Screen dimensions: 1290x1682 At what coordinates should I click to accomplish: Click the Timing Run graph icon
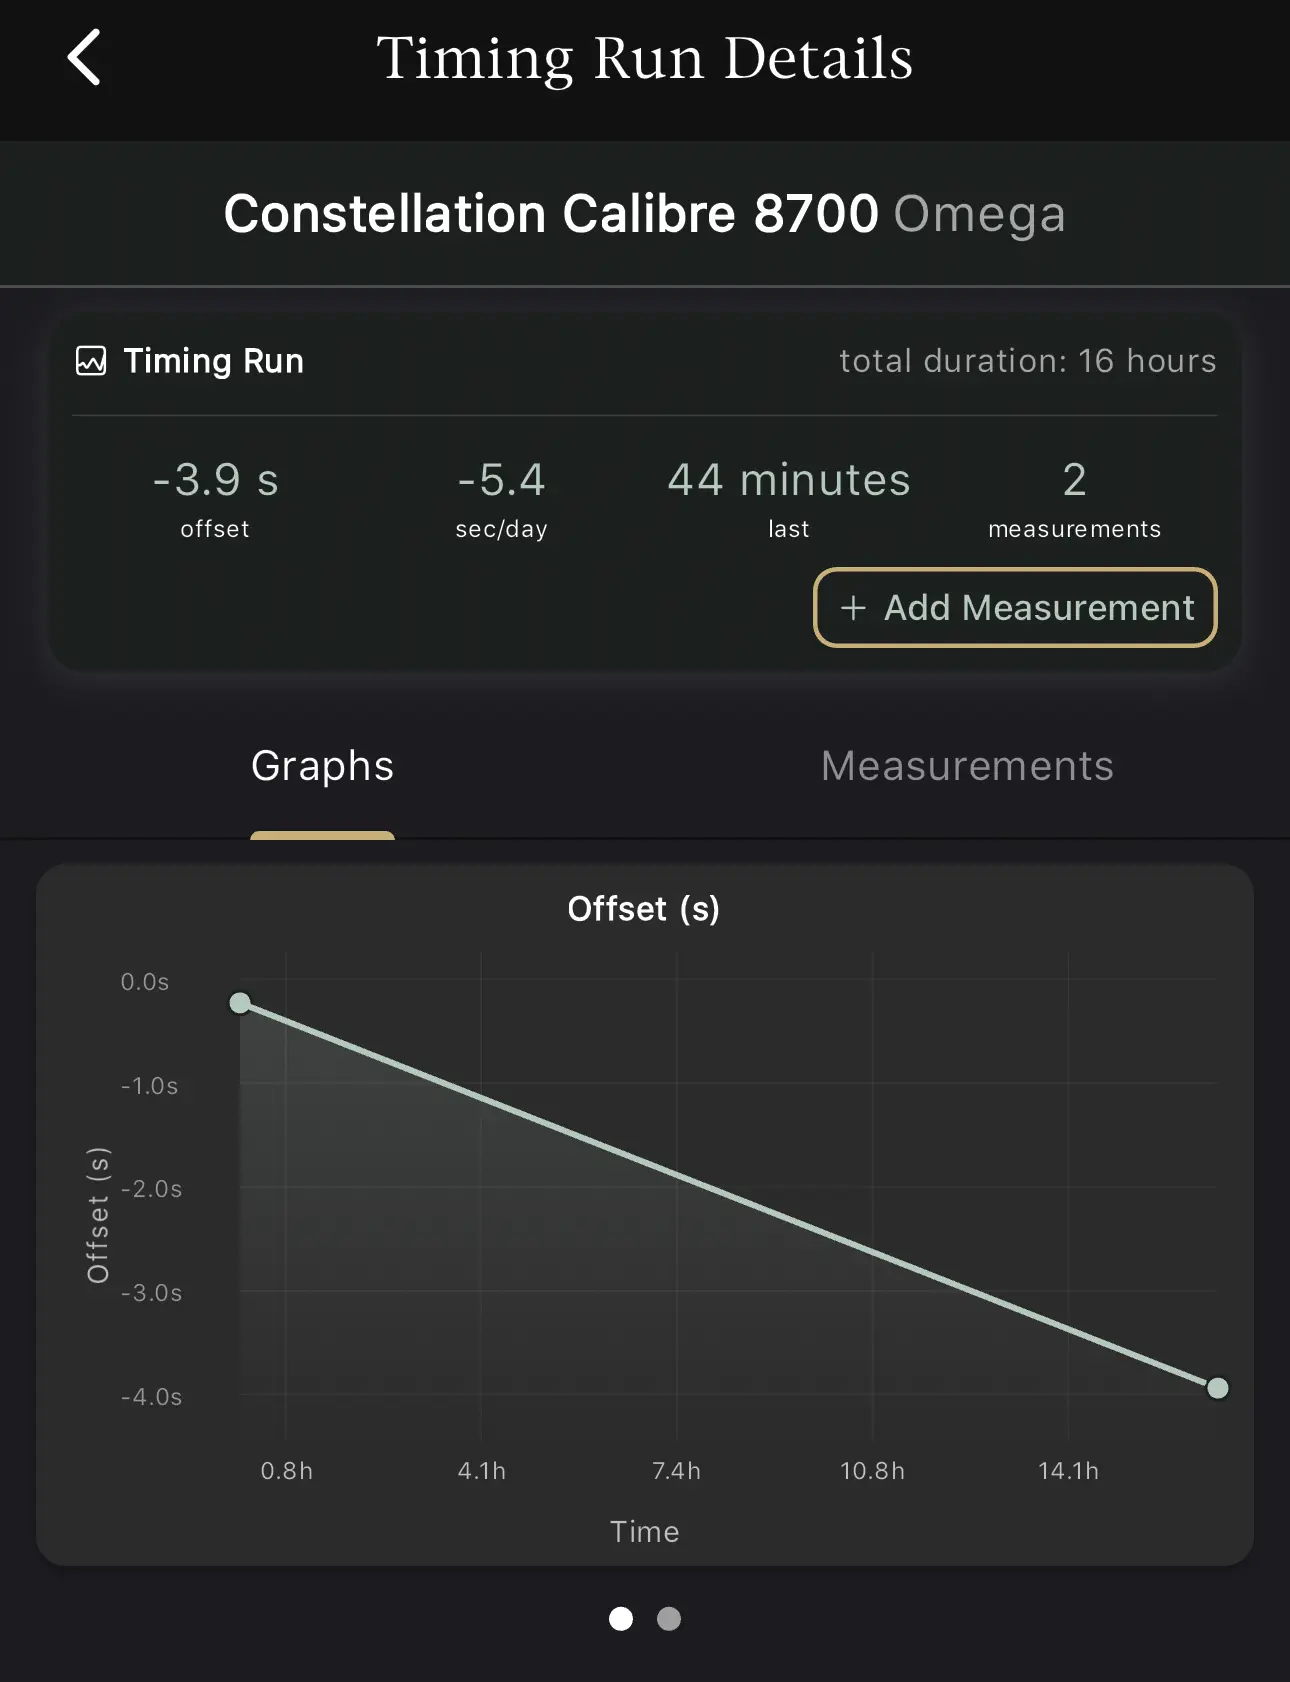click(x=91, y=361)
